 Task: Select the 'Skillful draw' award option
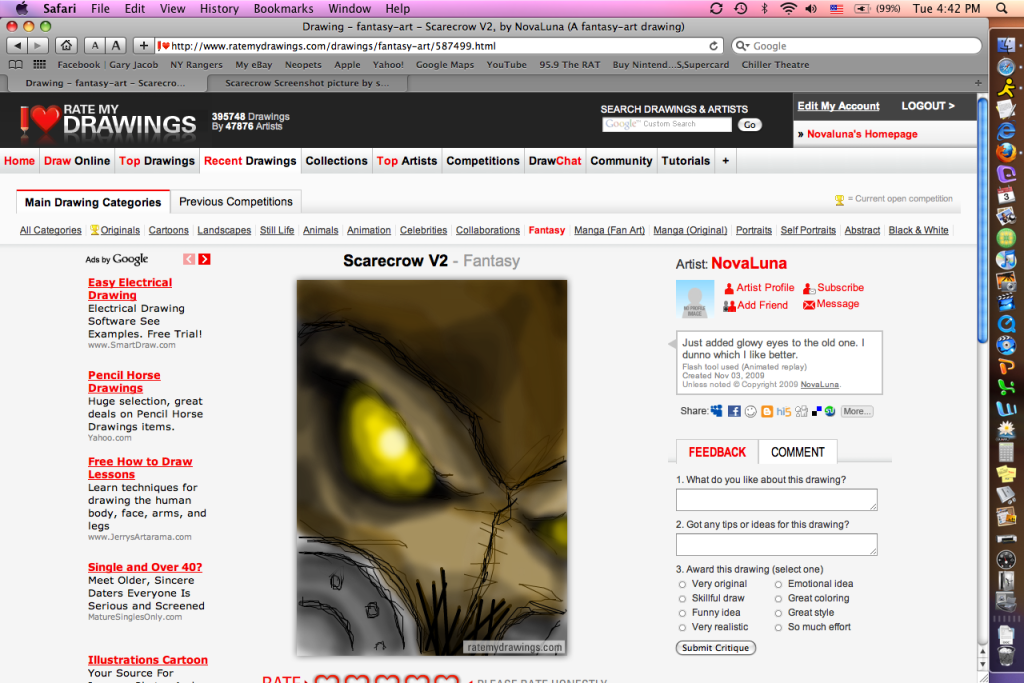point(682,599)
